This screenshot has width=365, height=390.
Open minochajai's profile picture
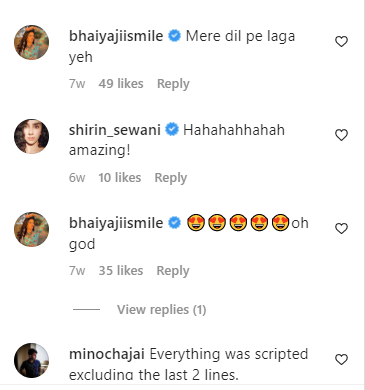pos(32,360)
